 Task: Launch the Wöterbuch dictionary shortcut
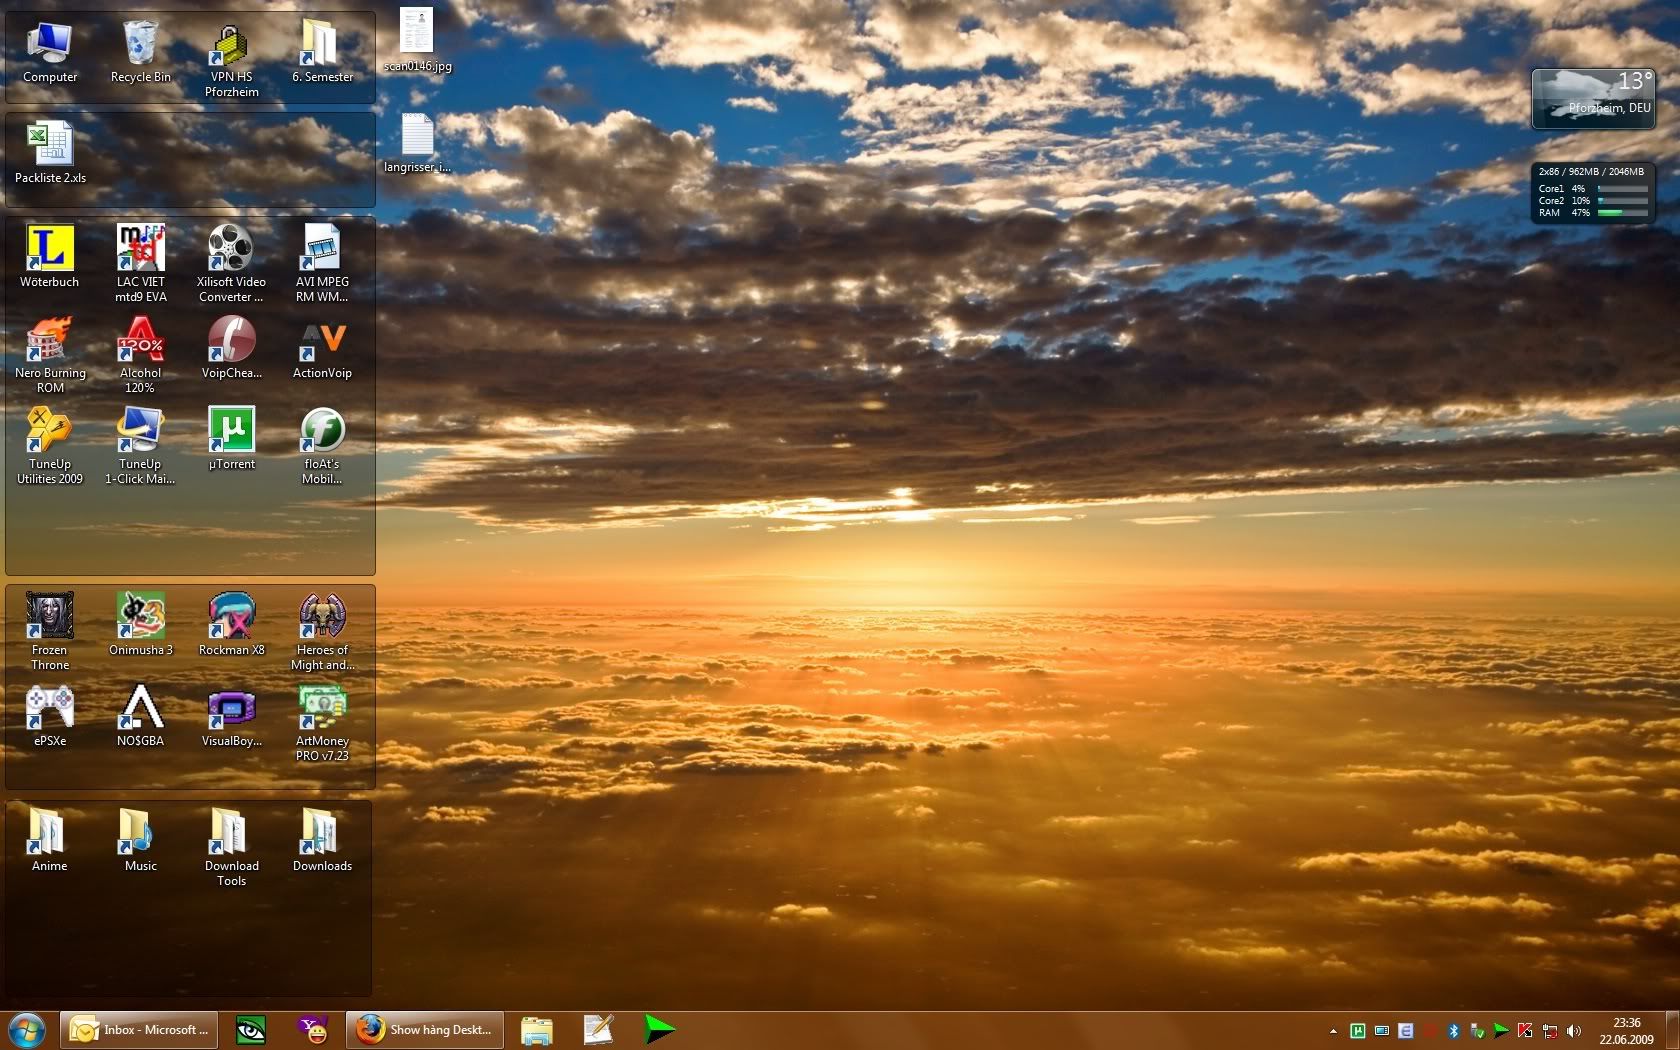pyautogui.click(x=49, y=257)
